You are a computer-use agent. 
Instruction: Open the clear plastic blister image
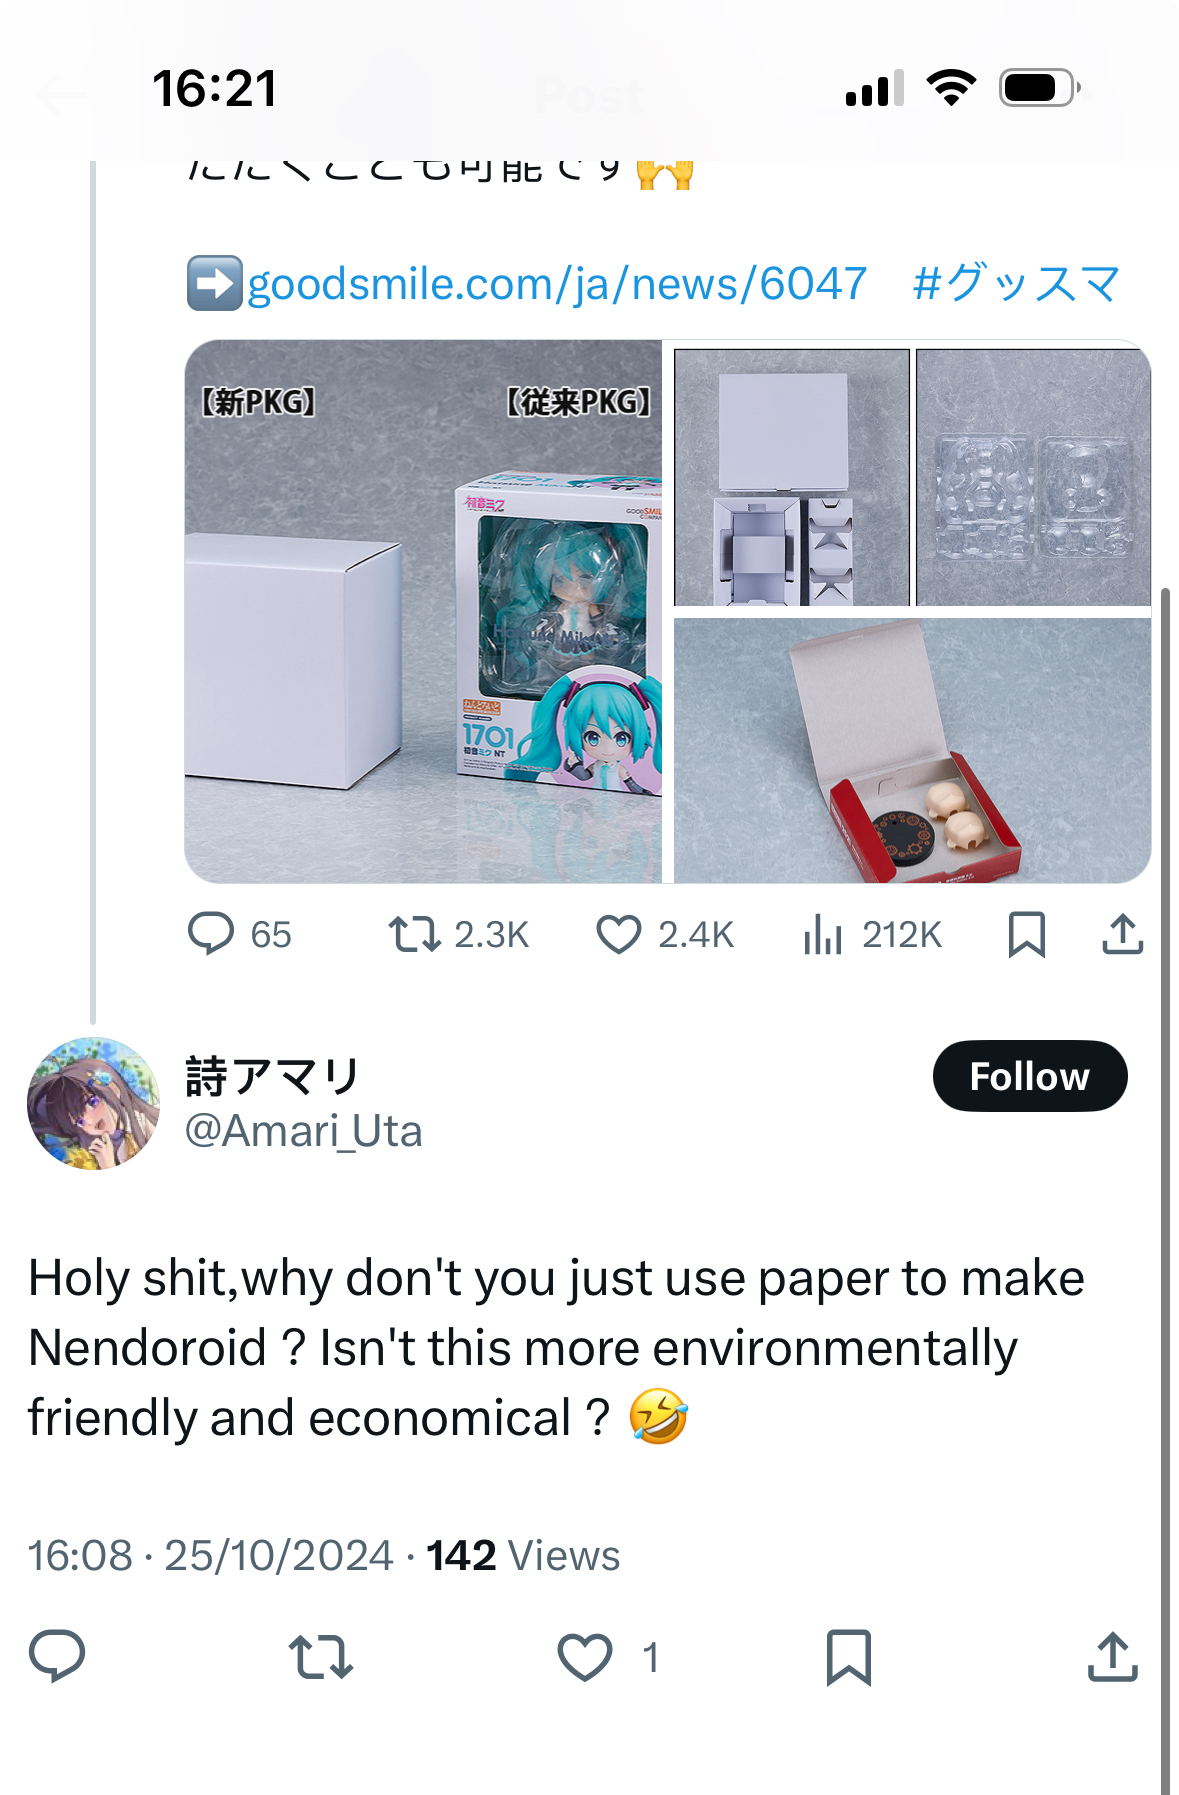point(1033,477)
